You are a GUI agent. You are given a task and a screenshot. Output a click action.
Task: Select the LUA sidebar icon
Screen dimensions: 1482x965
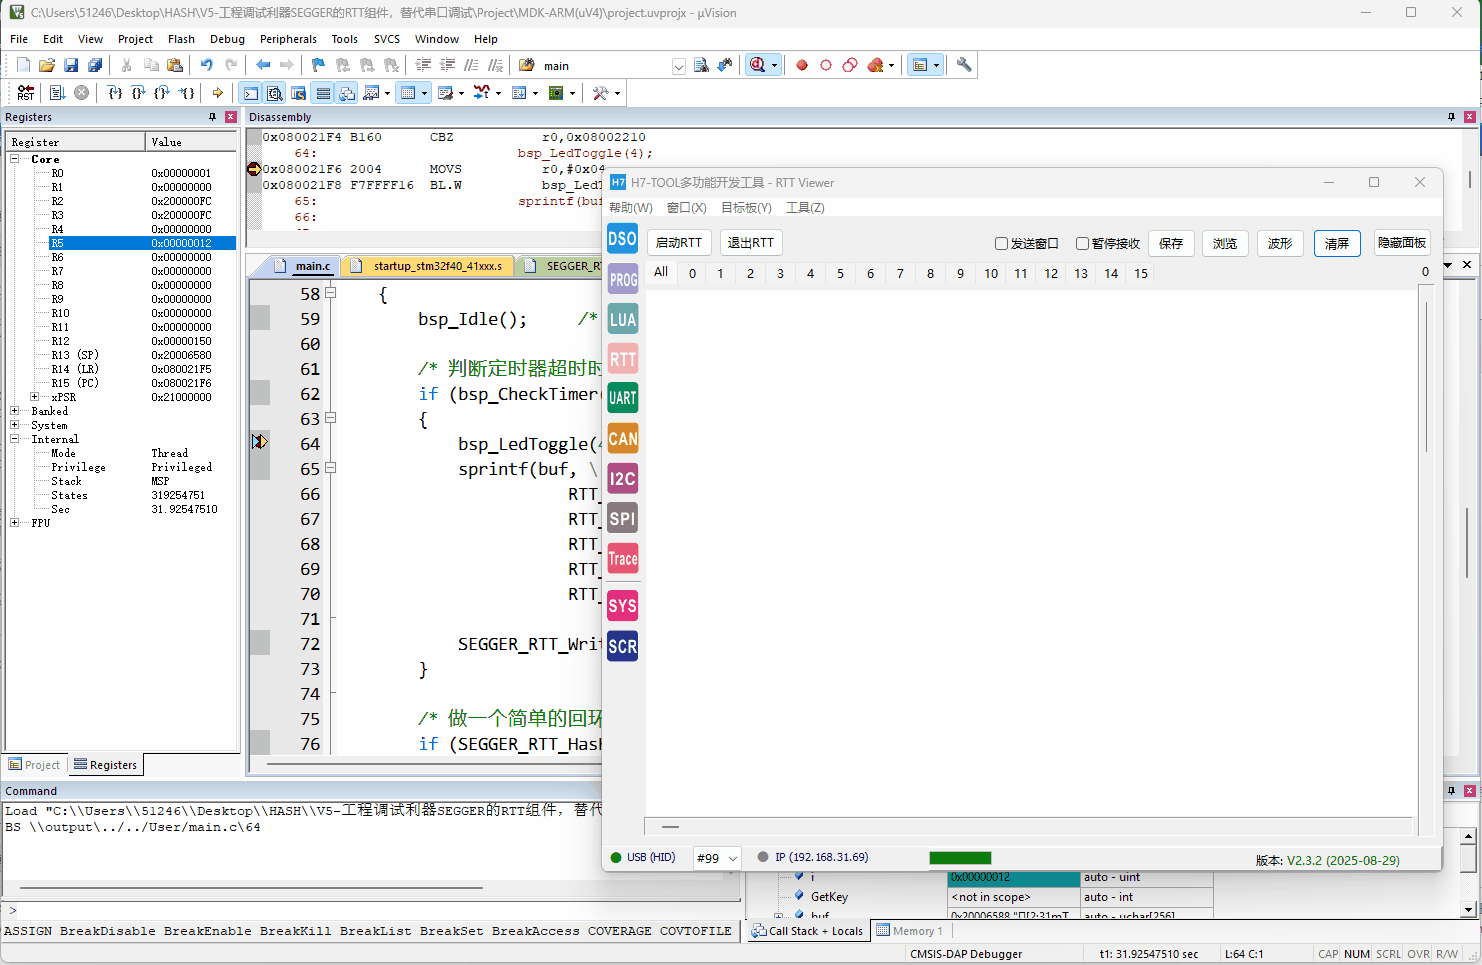622,319
